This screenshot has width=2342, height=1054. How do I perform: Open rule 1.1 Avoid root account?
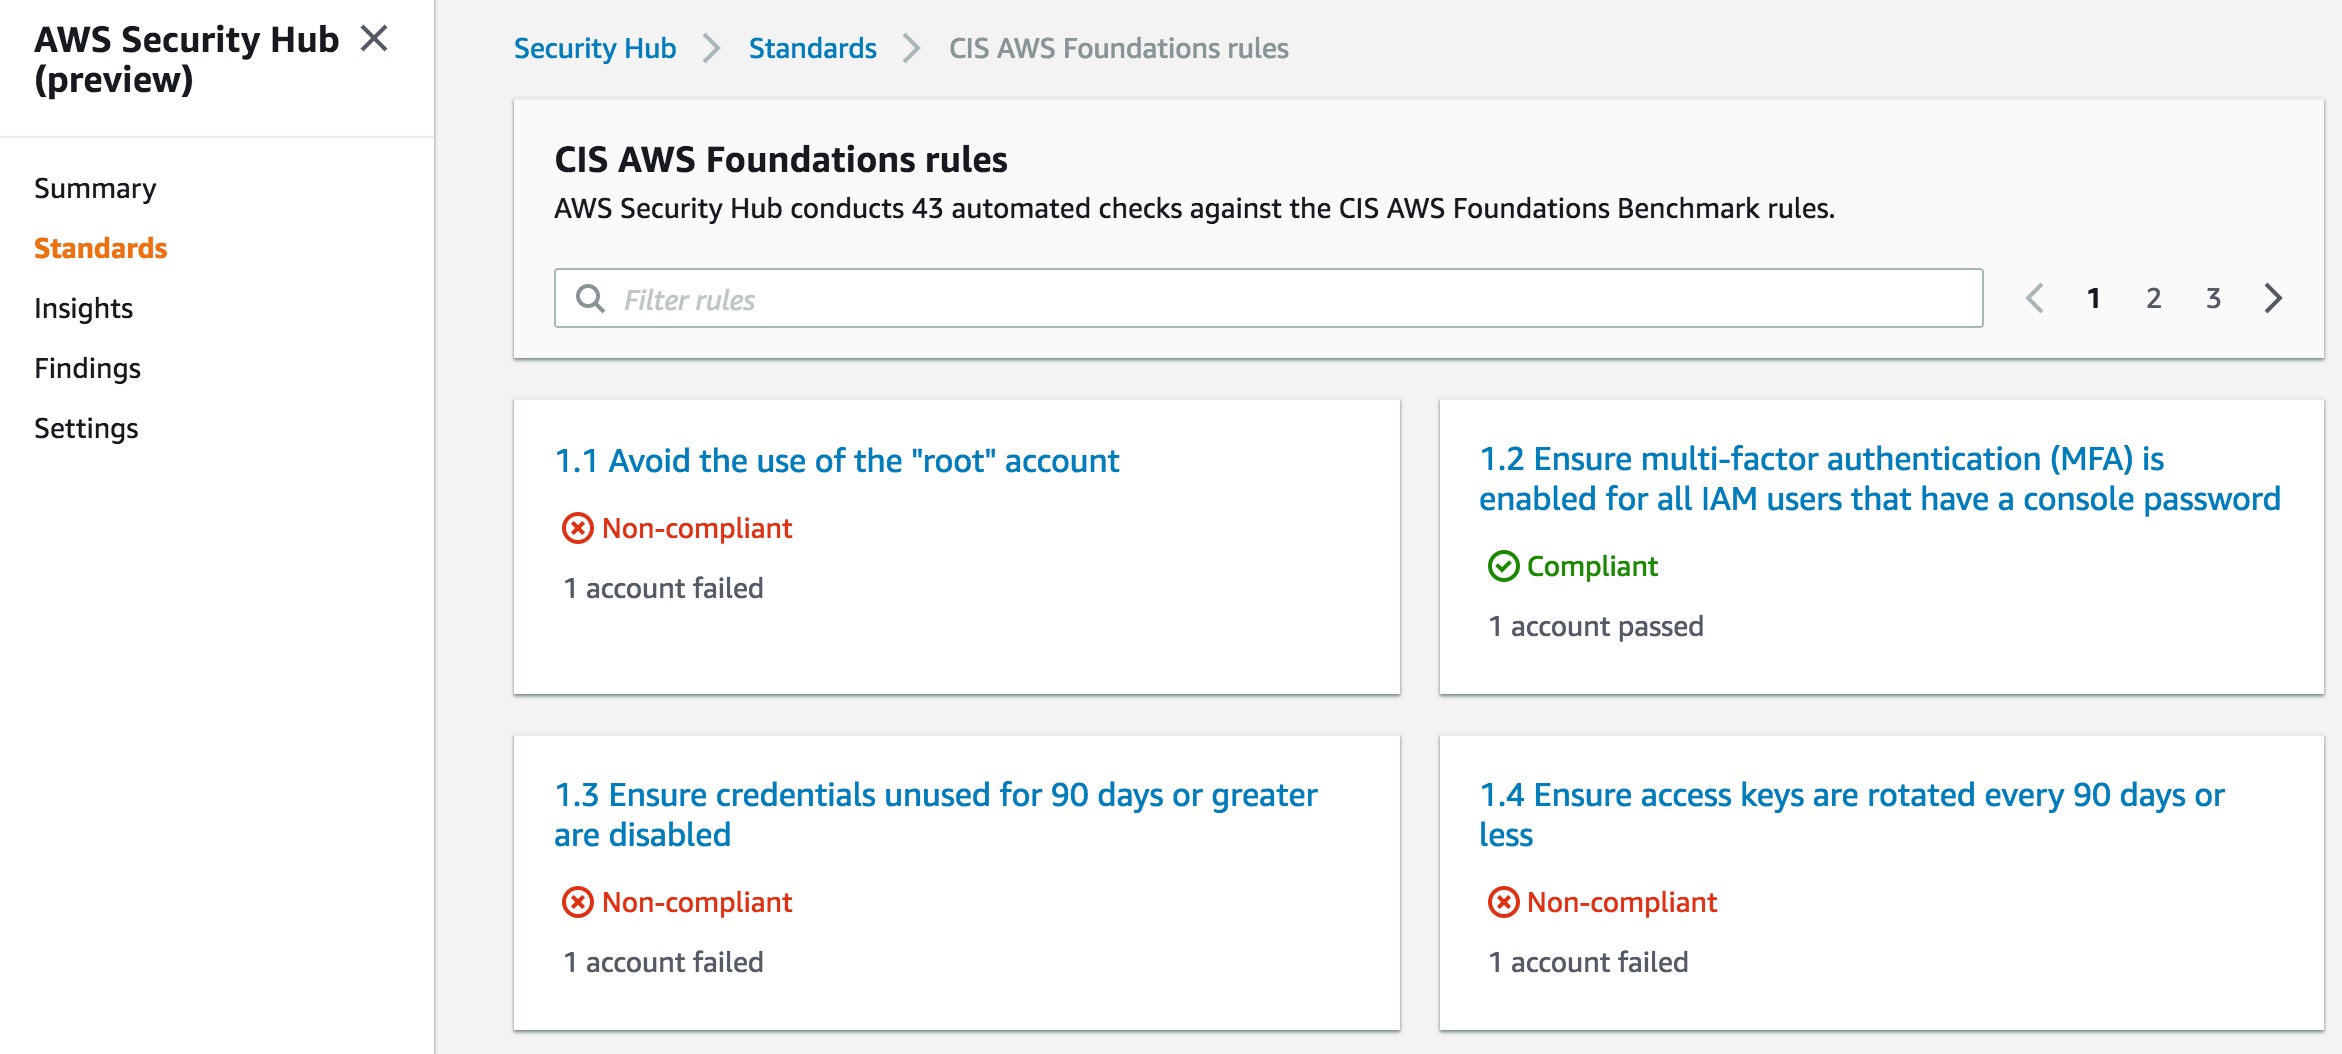pos(836,461)
